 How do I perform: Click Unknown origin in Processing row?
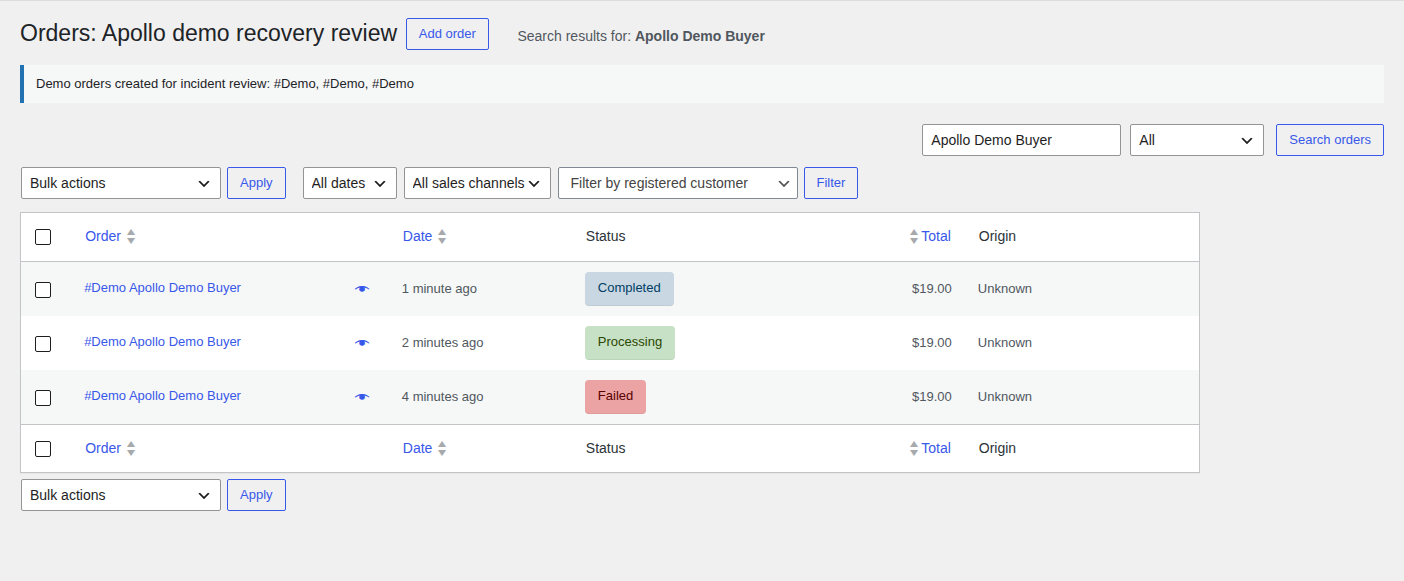[x=1005, y=343]
